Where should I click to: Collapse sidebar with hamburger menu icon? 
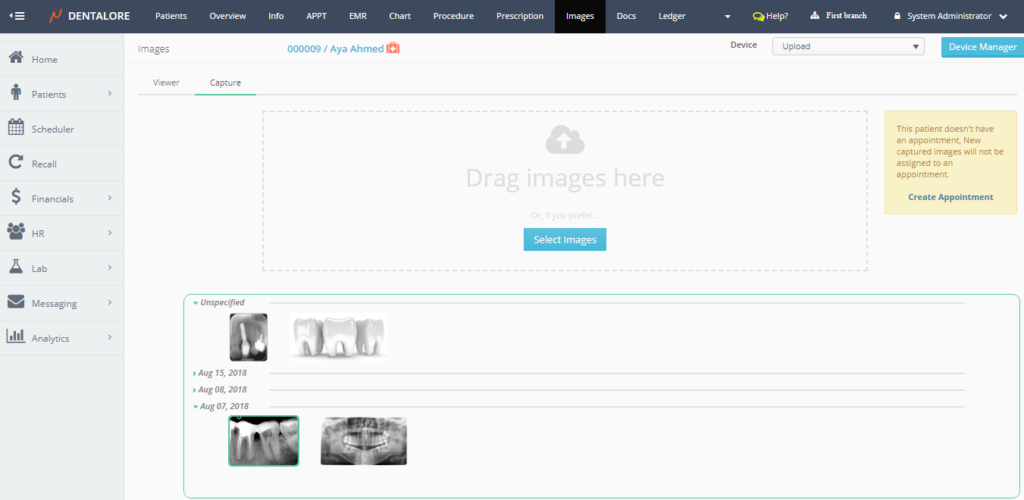tap(17, 16)
